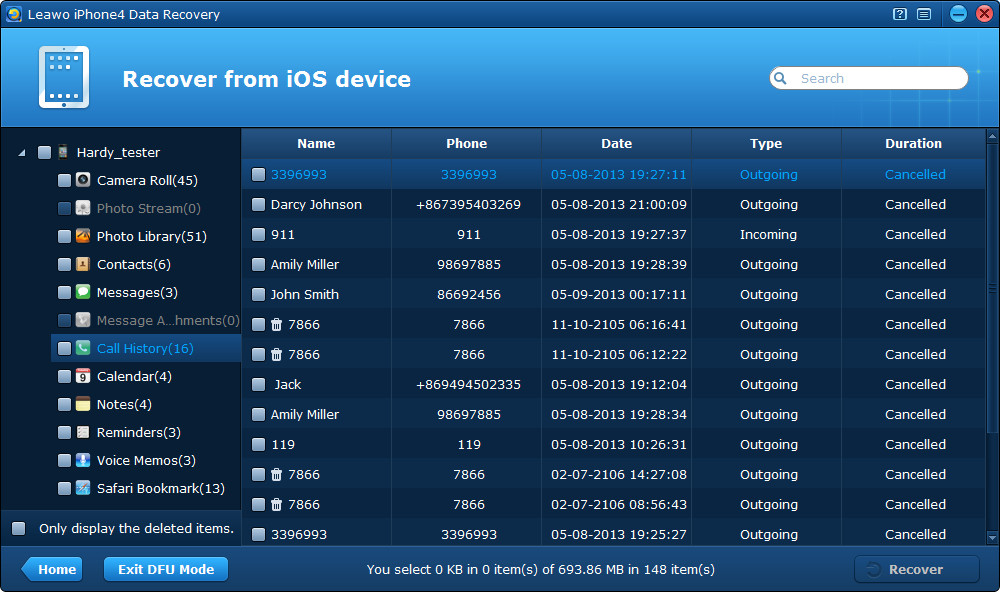Viewport: 1000px width, 592px height.
Task: Click the Exit DFU Mode button
Action: coord(166,569)
